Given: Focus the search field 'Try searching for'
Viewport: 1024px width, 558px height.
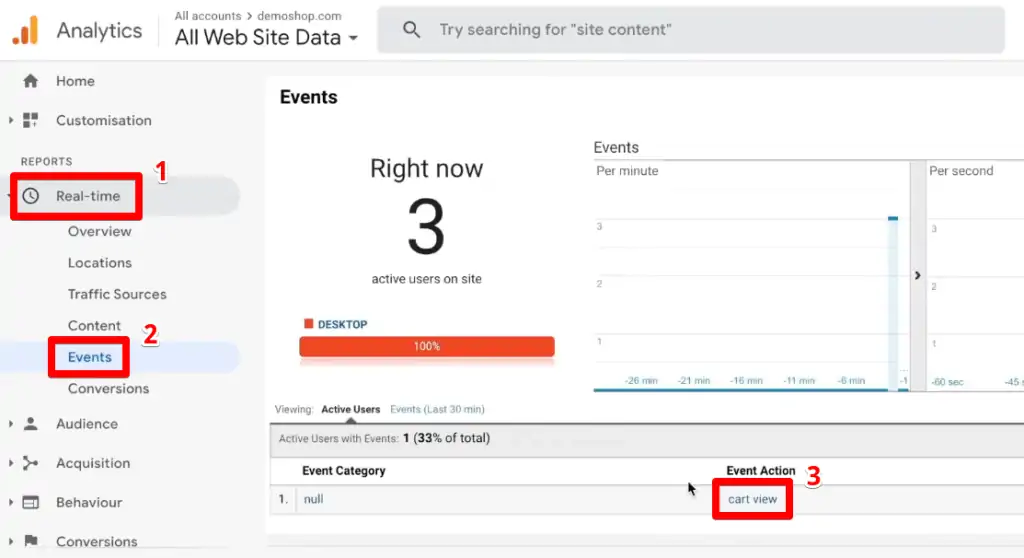Looking at the screenshot, I should pyautogui.click(x=690, y=29).
